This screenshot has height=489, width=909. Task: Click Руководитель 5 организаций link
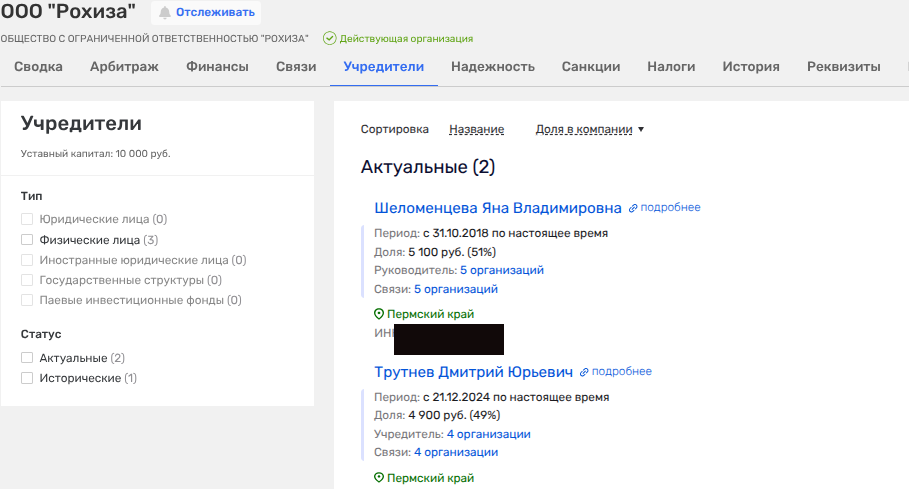pyautogui.click(x=501, y=270)
